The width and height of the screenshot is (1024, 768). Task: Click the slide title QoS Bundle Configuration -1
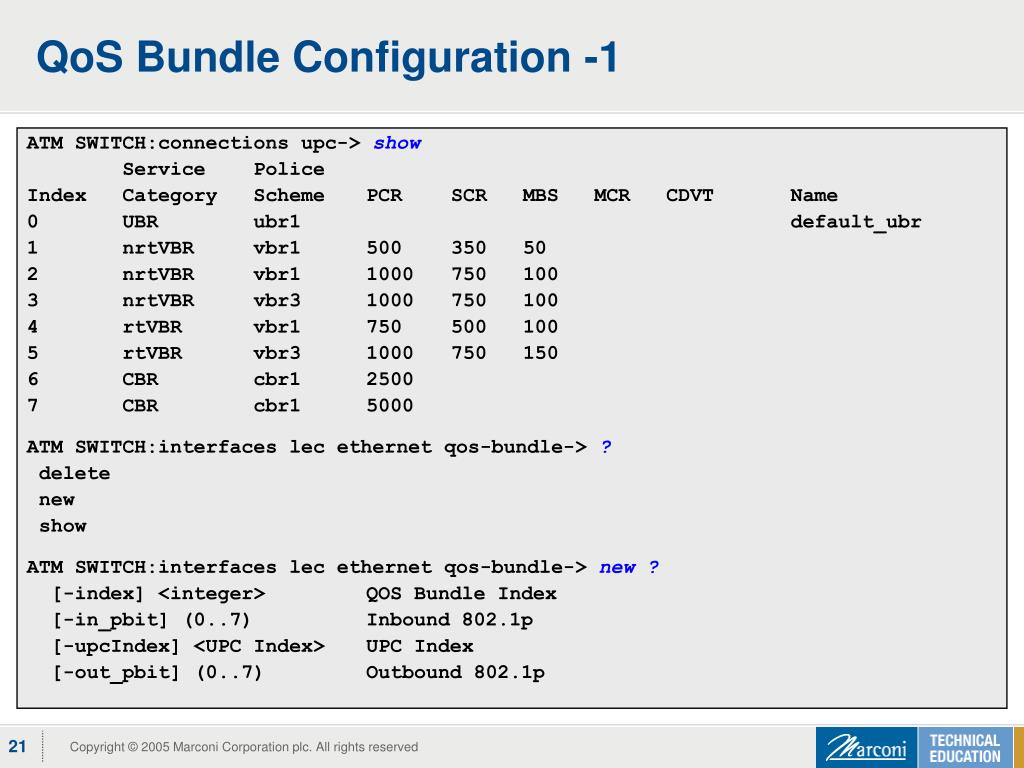pos(327,57)
